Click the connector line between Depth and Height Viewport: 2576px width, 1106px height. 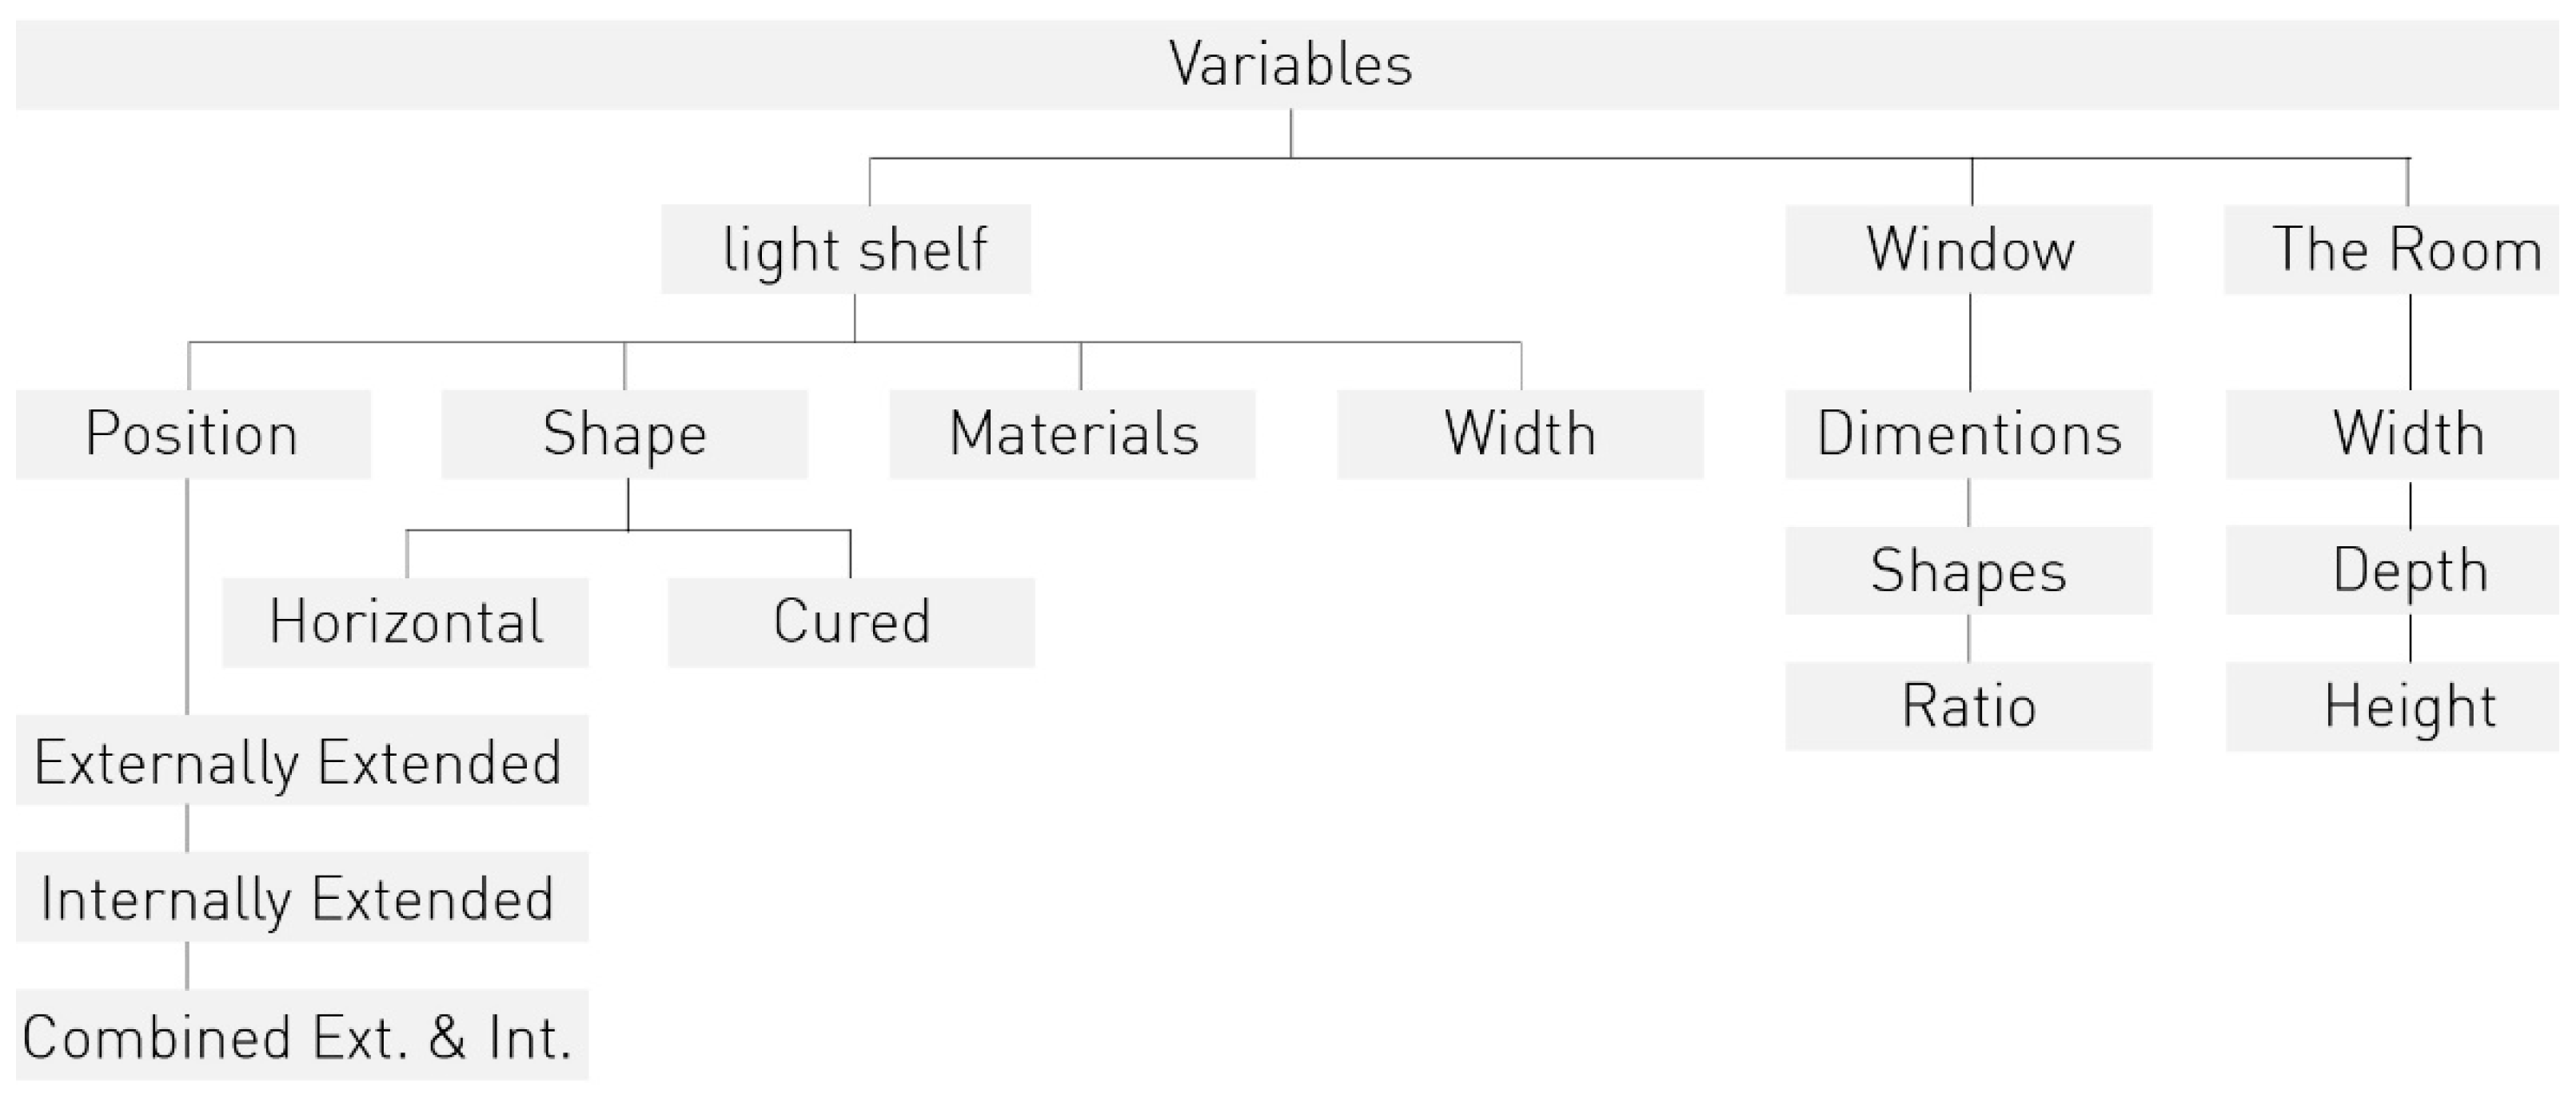coord(2410,638)
